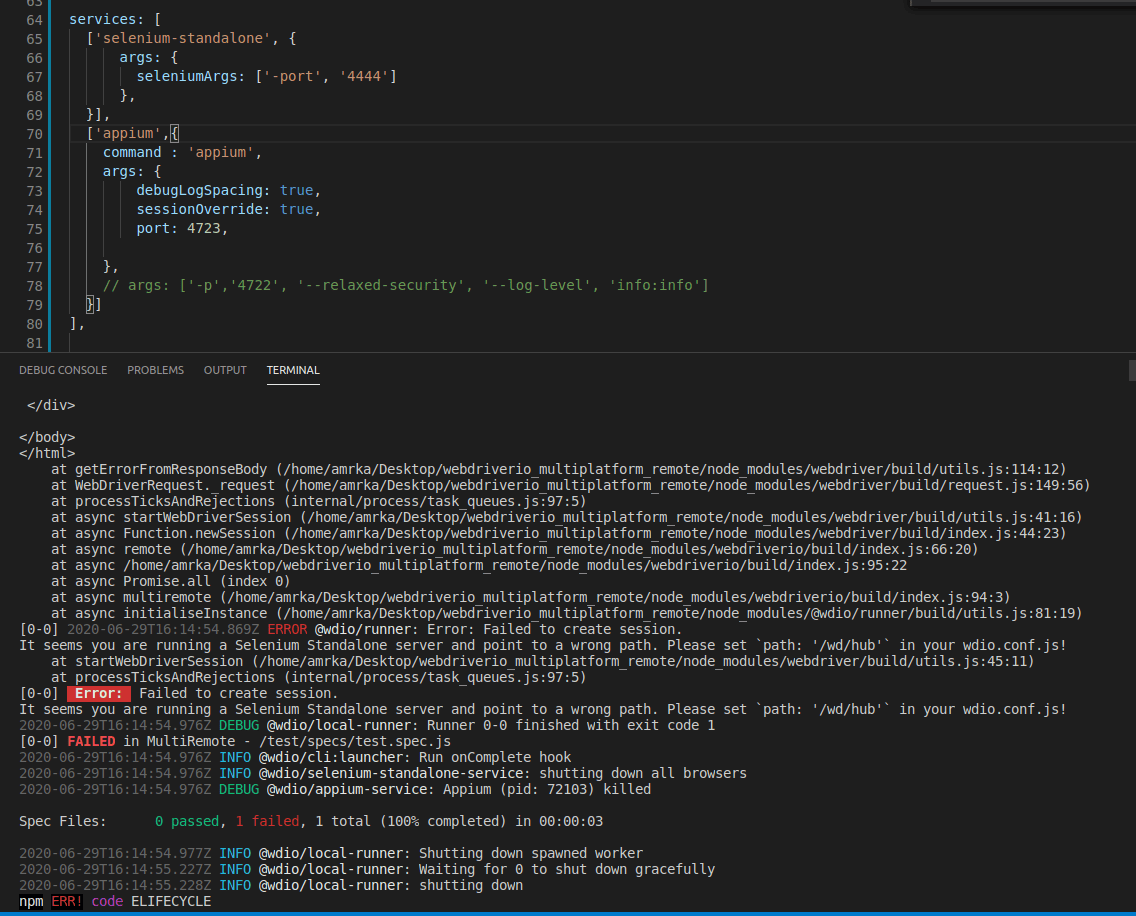Click the </div> line in terminal output
Viewport: 1136px width, 916px height.
pos(51,406)
